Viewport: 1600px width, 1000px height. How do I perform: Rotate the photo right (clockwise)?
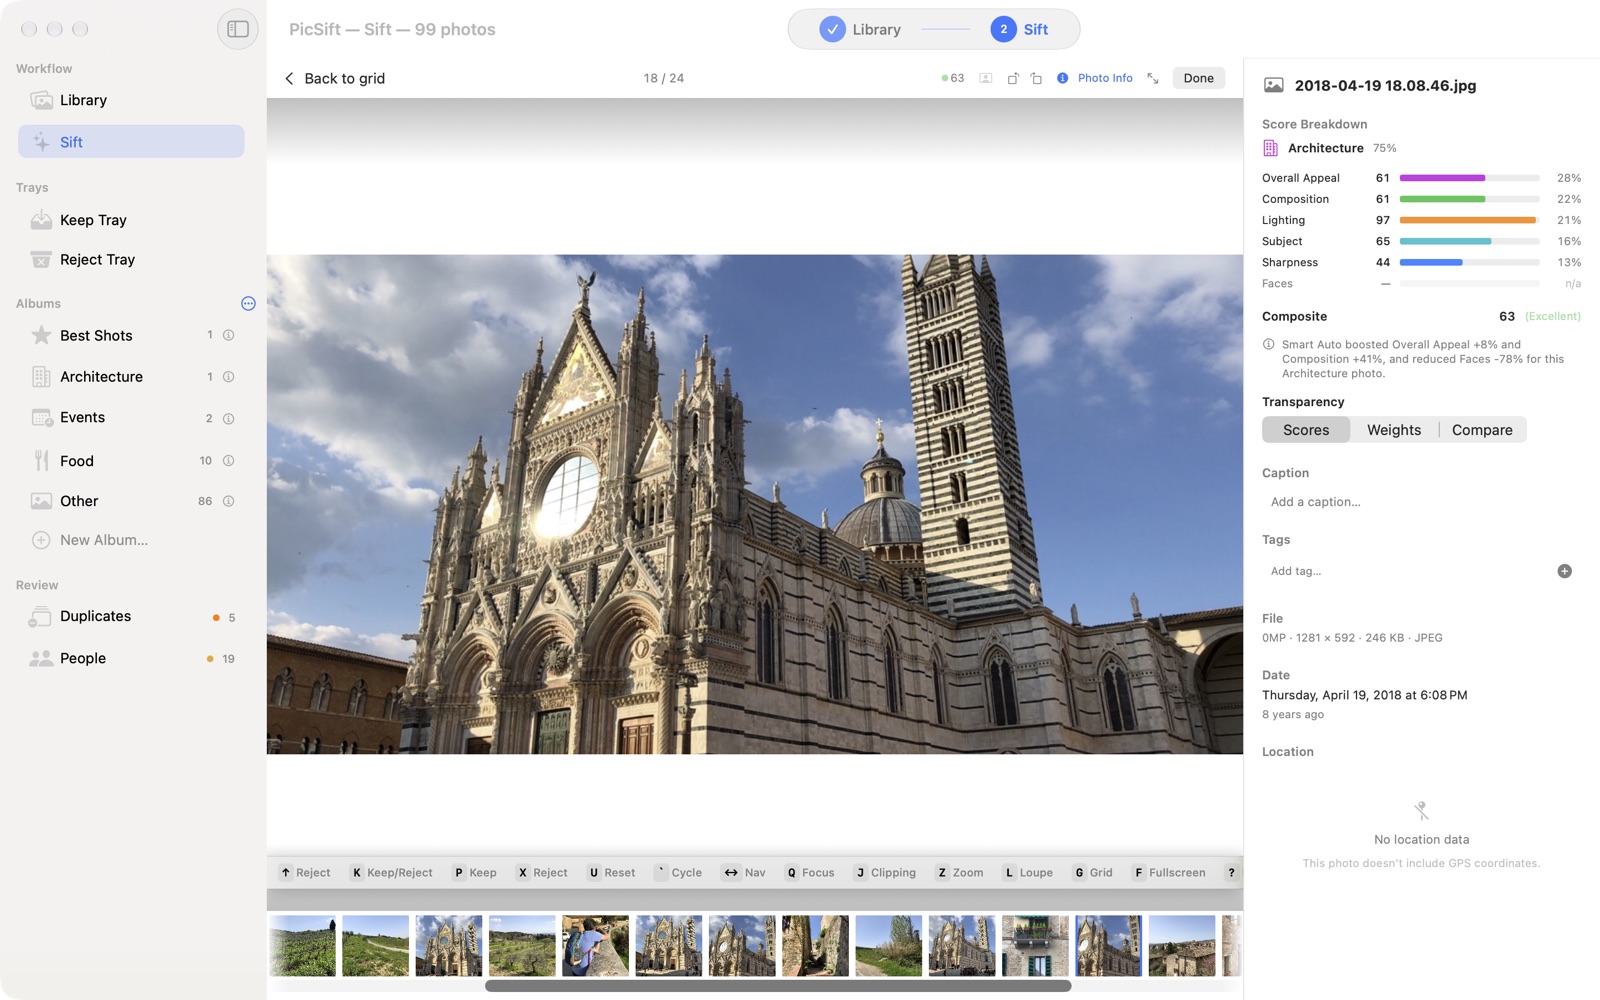[1036, 78]
